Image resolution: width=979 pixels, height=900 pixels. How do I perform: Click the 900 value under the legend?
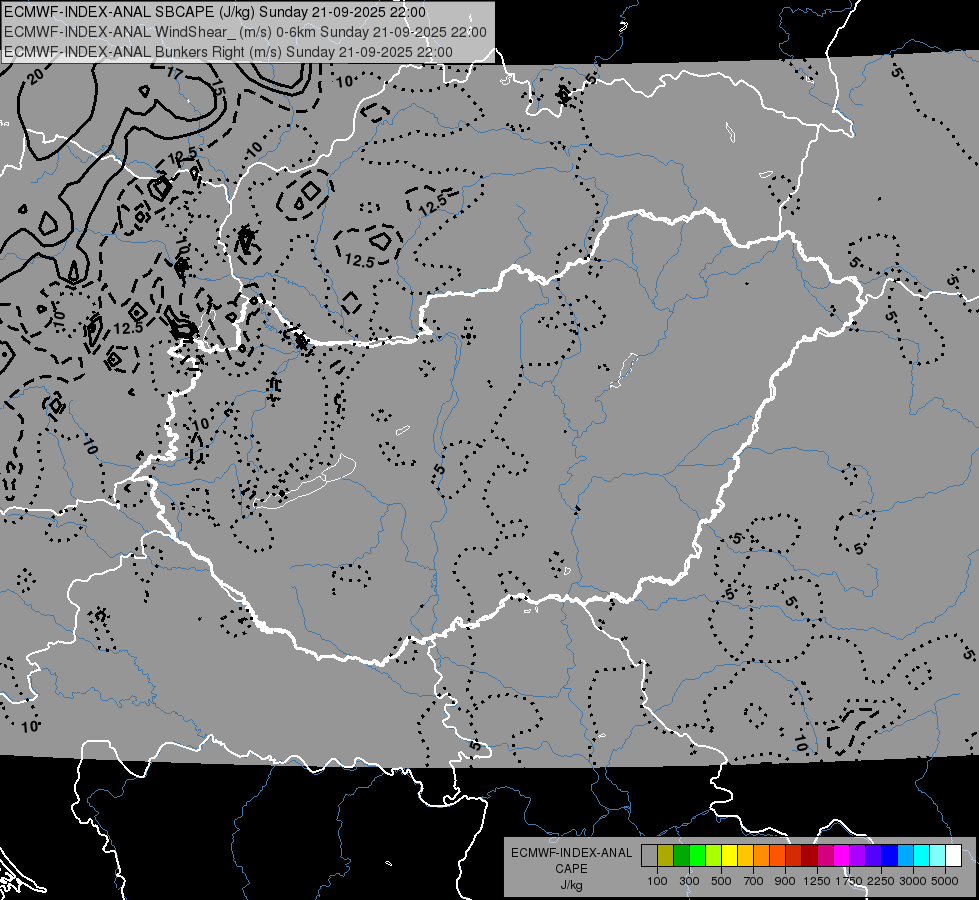coord(785,881)
